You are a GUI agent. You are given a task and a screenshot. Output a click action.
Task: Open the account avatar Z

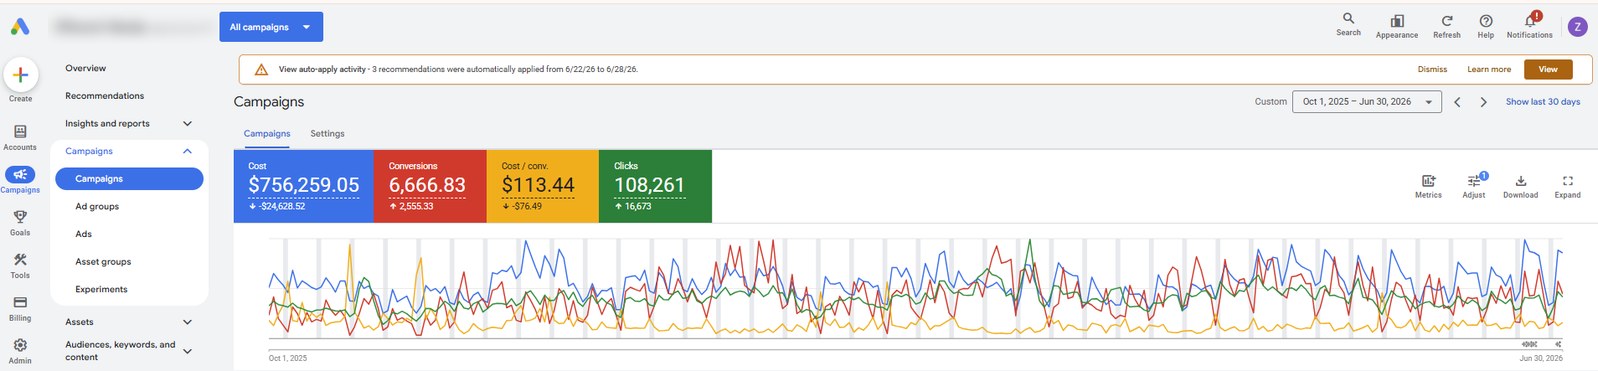[x=1577, y=27]
